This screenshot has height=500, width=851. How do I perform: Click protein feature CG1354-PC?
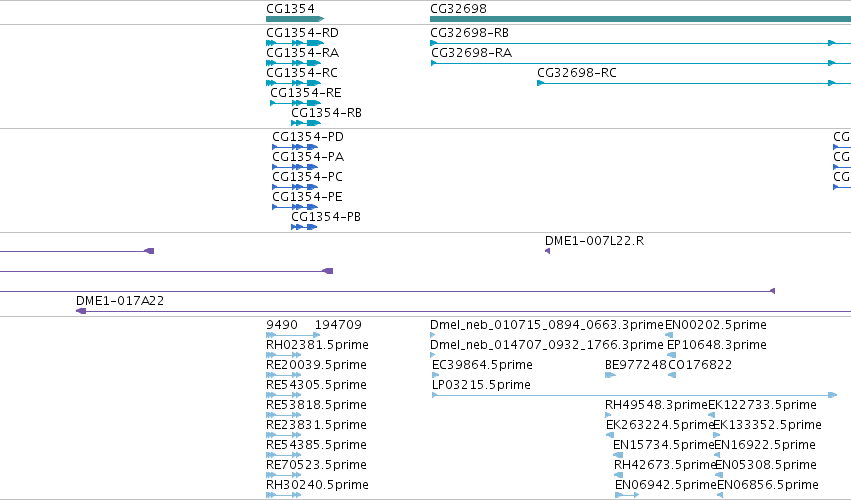click(307, 177)
